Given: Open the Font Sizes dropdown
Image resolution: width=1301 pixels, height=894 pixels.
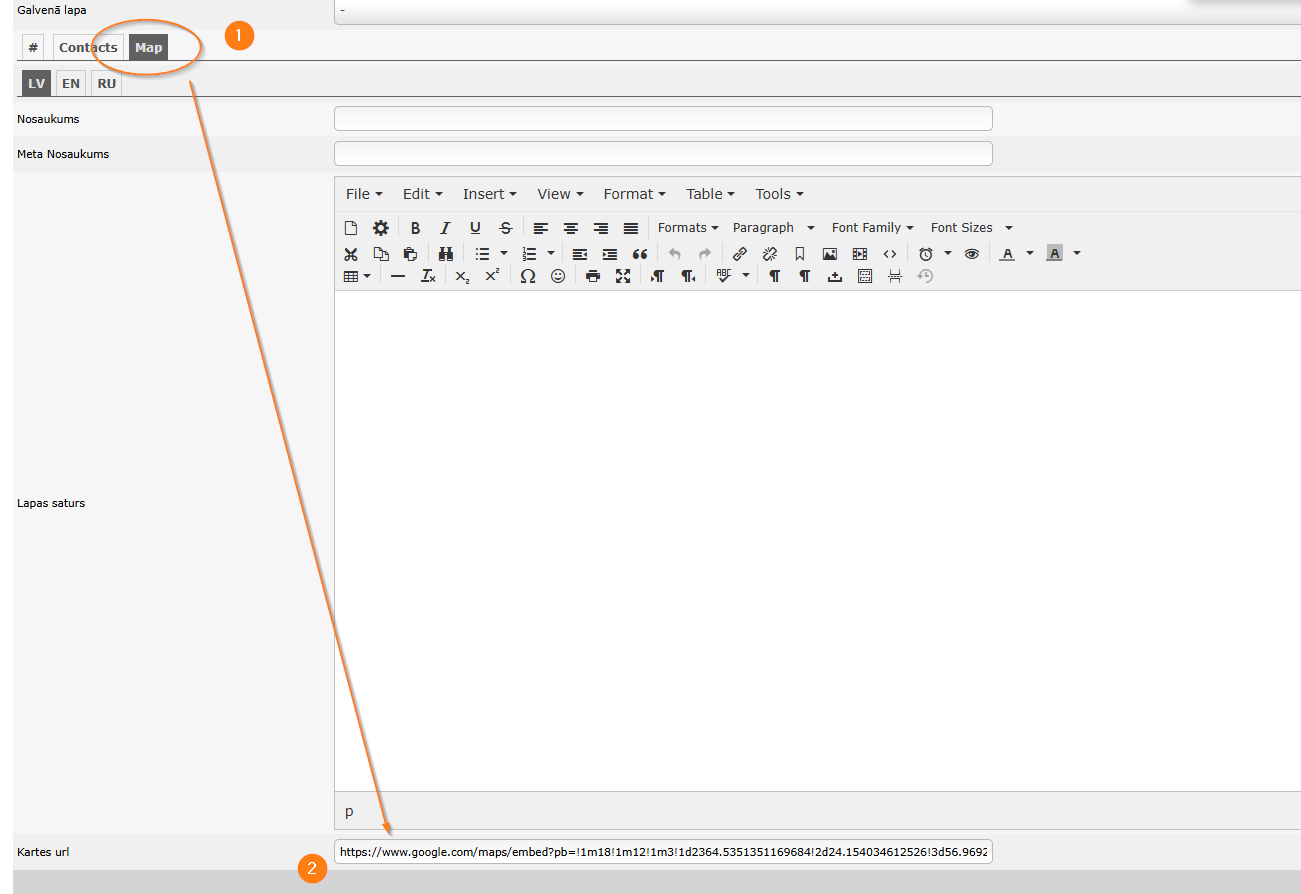Looking at the screenshot, I should click(x=971, y=228).
